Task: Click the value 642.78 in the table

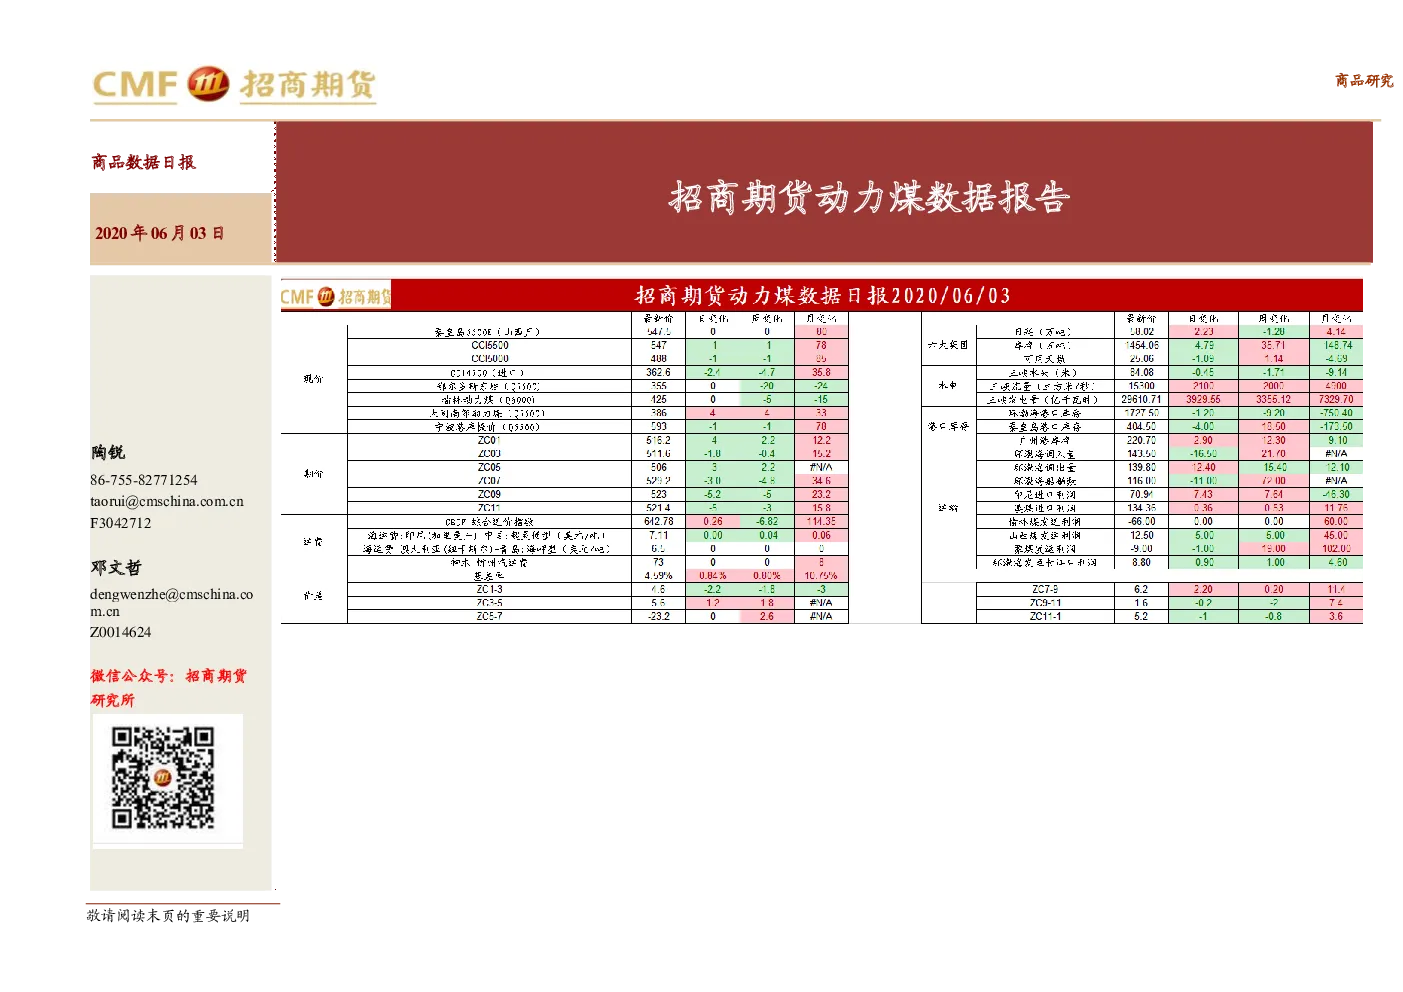Action: tap(659, 521)
